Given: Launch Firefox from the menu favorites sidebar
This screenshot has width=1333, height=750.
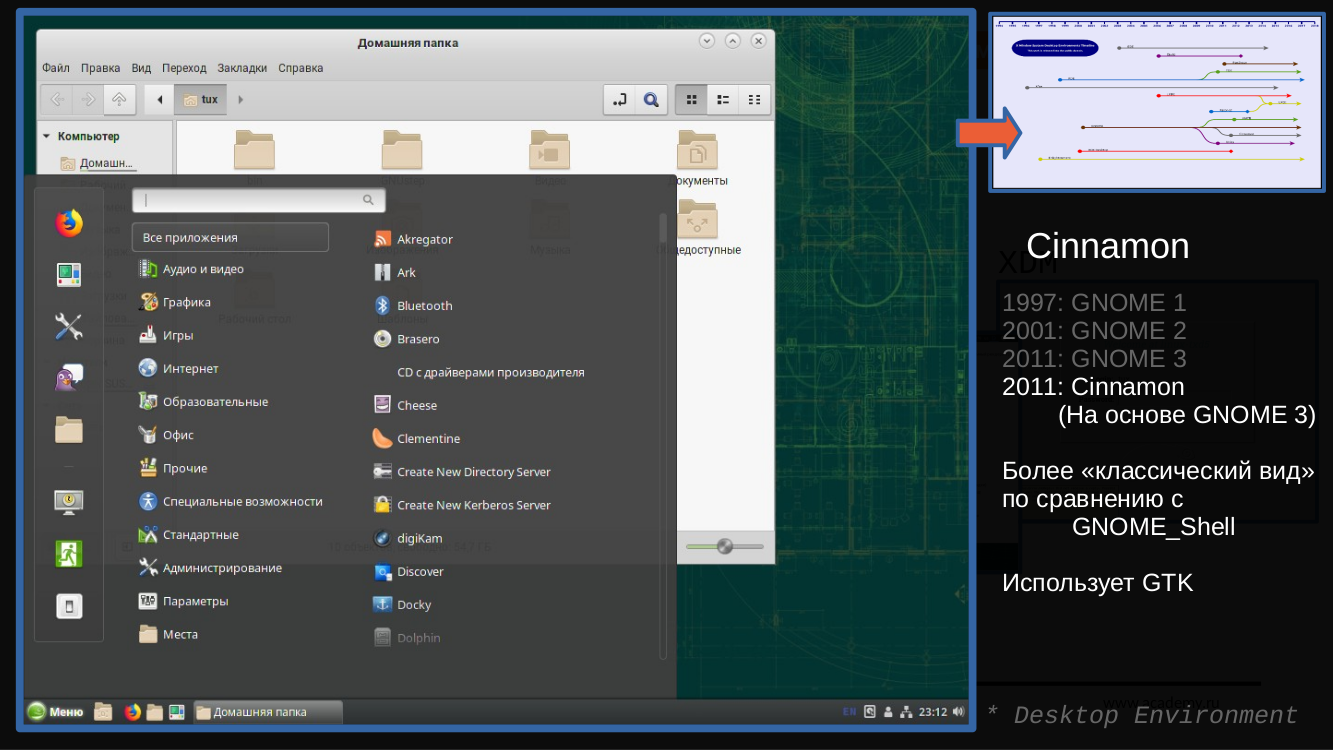Looking at the screenshot, I should 69,223.
